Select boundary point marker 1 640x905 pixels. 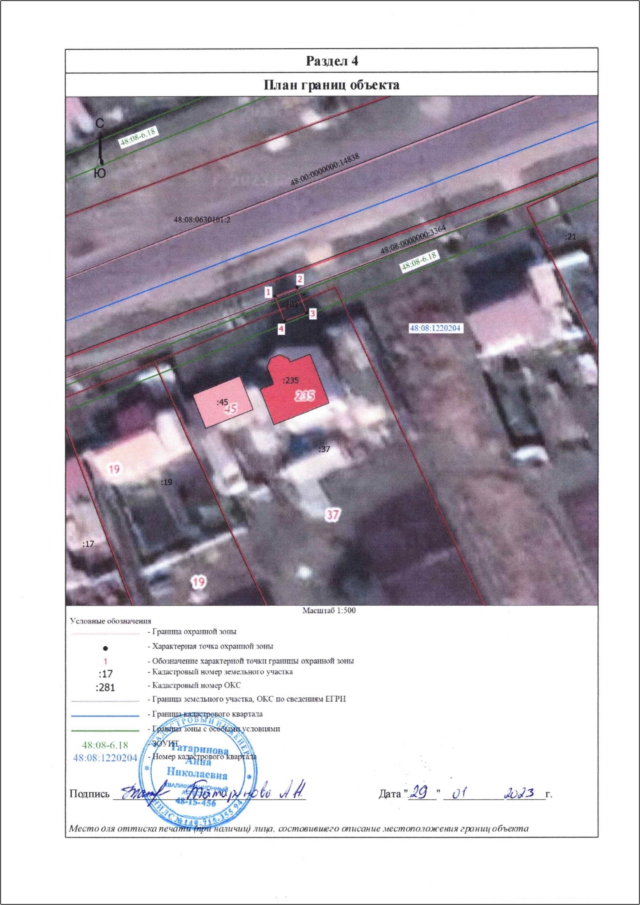click(x=268, y=292)
